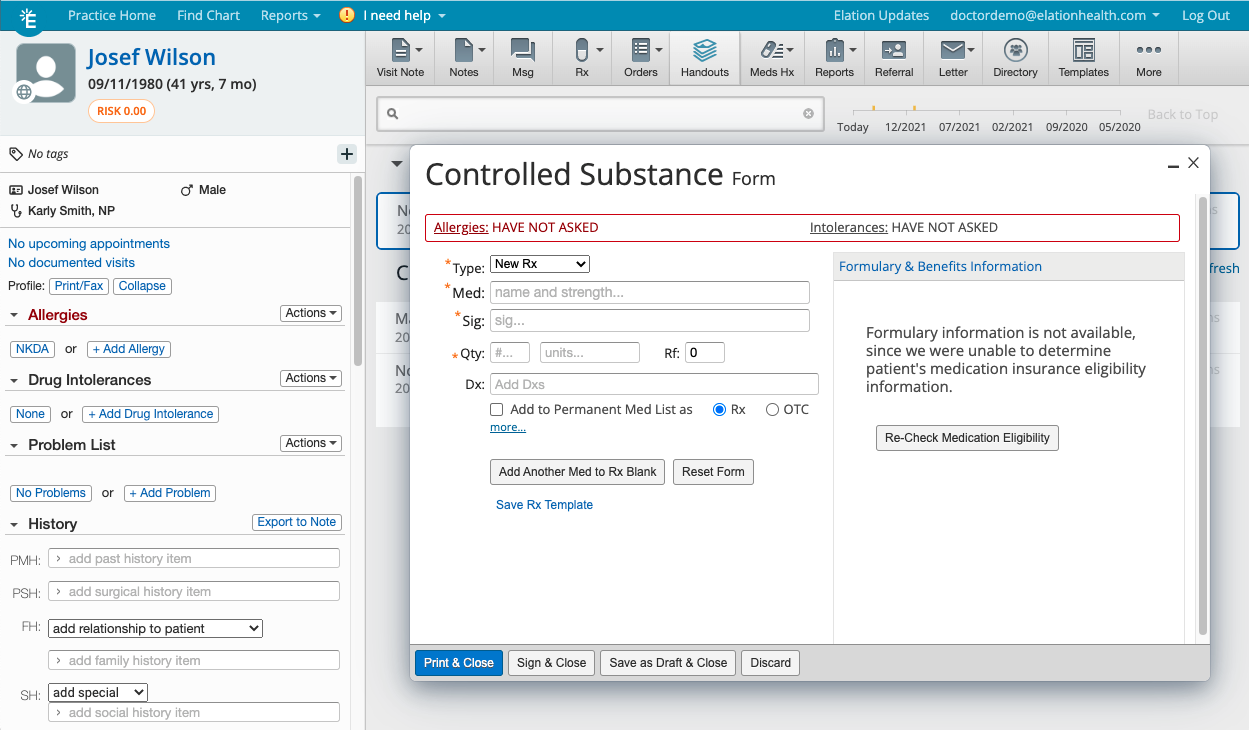Image resolution: width=1249 pixels, height=730 pixels.
Task: Open the Allergies Actions dropdown
Action: [310, 313]
